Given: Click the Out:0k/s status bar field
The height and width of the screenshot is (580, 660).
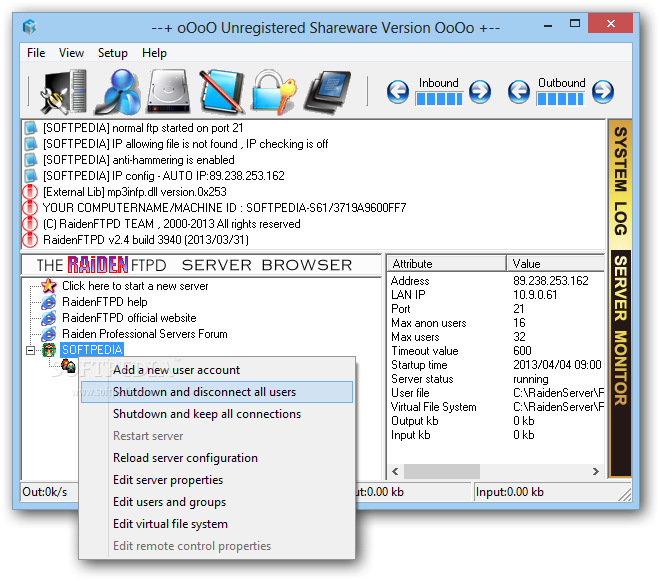Looking at the screenshot, I should coord(49,492).
